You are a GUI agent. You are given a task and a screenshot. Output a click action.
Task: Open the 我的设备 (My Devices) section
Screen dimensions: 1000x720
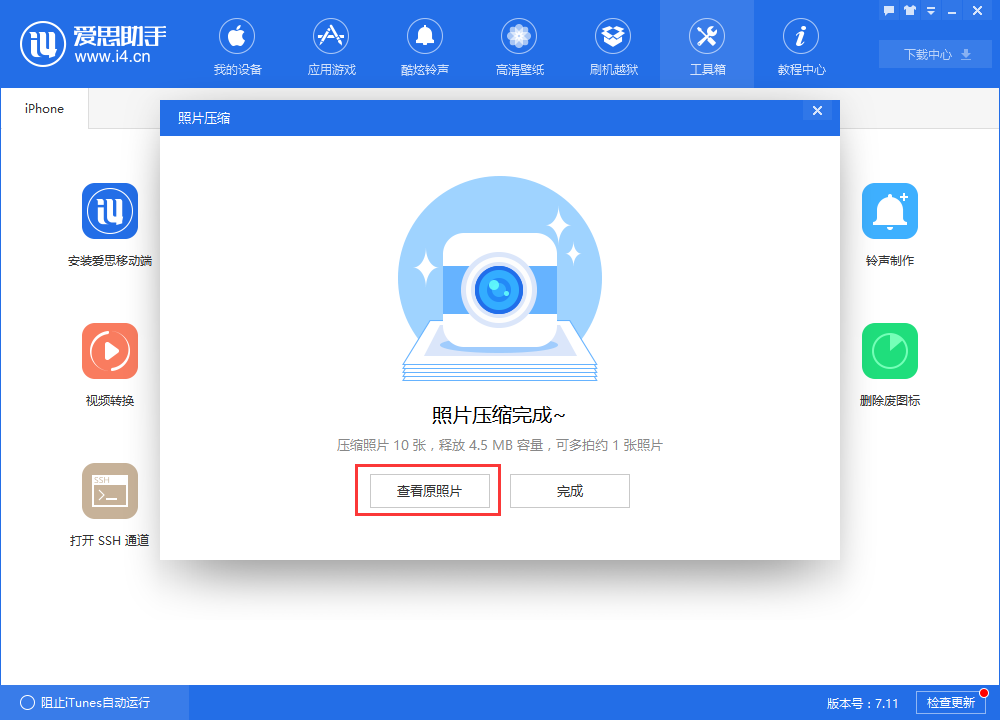237,45
